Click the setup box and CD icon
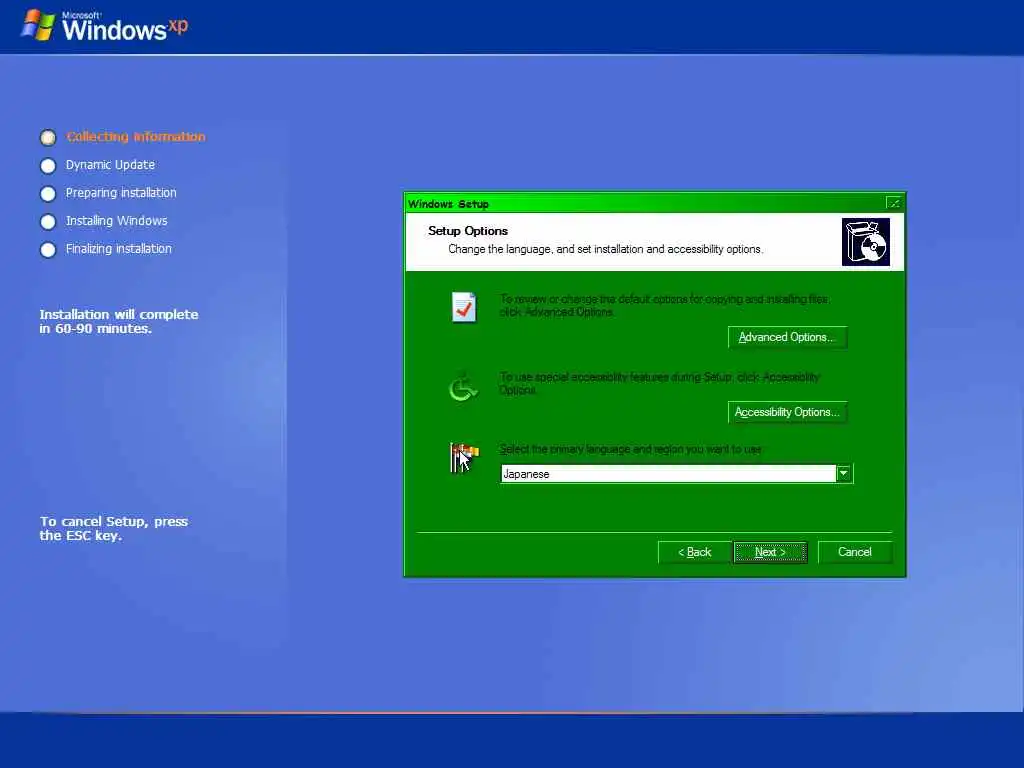1024x768 pixels. click(865, 242)
